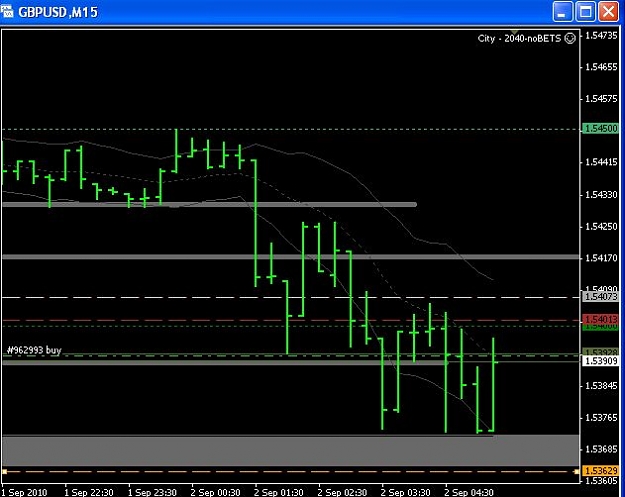
Task: Click the 1.54575 price scale label
Action: (601, 98)
